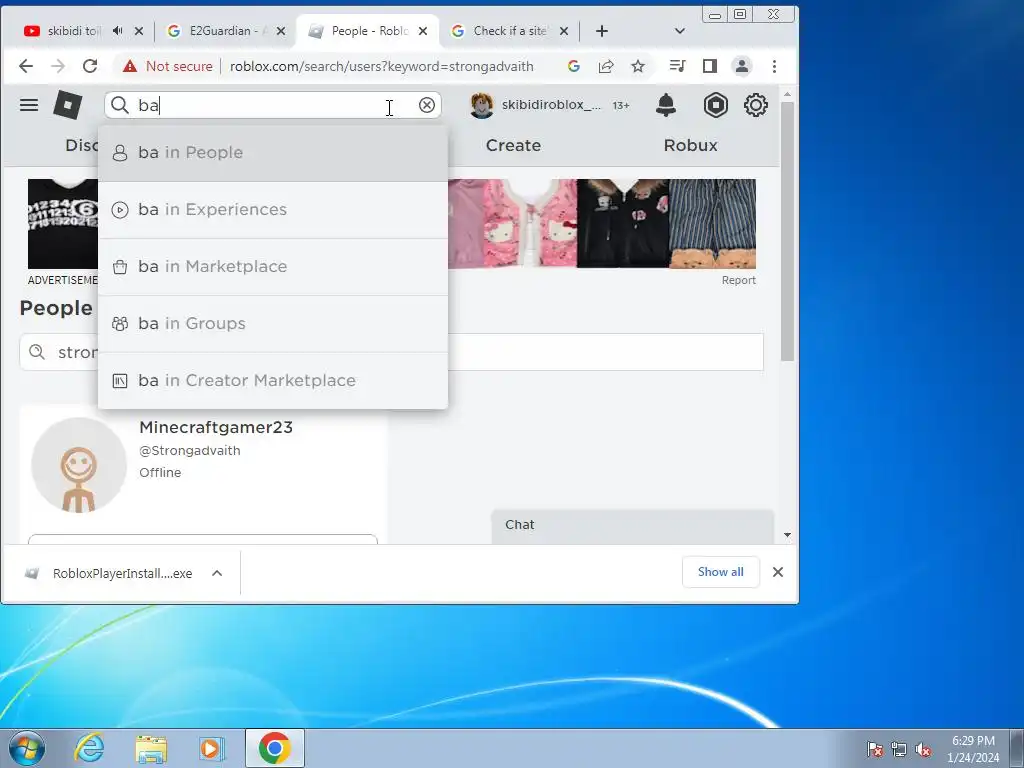Launch Internet Explorer from the taskbar

[89, 748]
